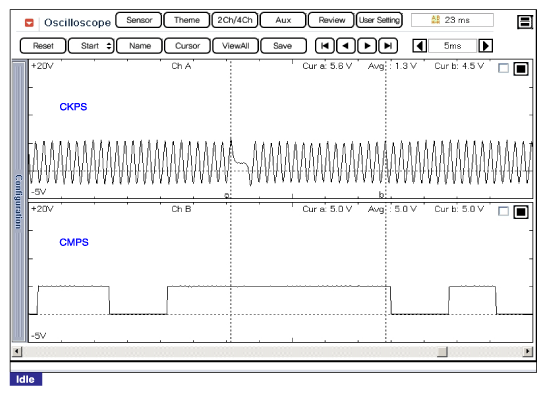The height and width of the screenshot is (395, 546).
Task: Click the CKPS channel label
Action: click(73, 107)
